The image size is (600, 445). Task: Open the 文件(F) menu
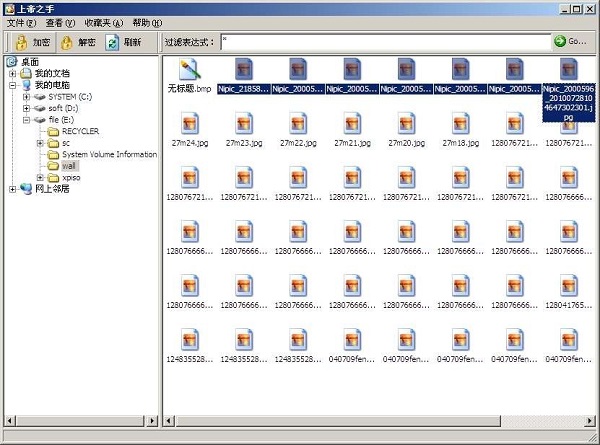click(21, 22)
